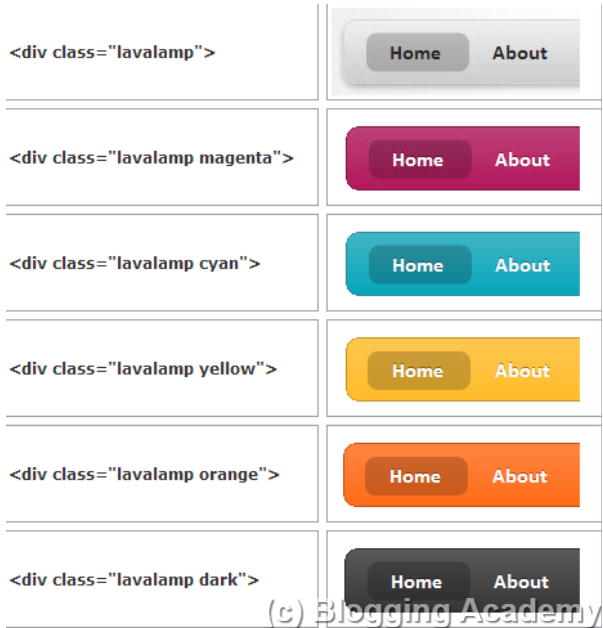This screenshot has height=628, width=603.
Task: Select Home in the magenta menu
Action: [x=420, y=159]
